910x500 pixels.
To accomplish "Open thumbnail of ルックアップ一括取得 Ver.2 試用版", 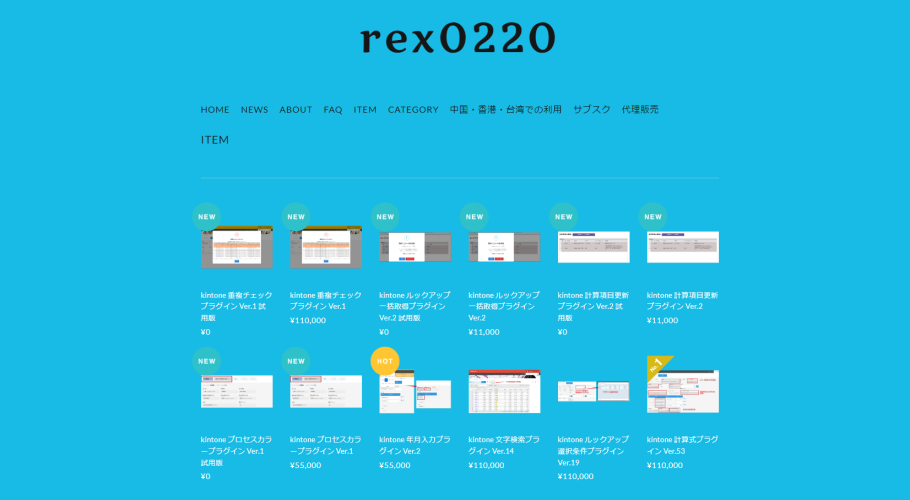I will point(415,247).
